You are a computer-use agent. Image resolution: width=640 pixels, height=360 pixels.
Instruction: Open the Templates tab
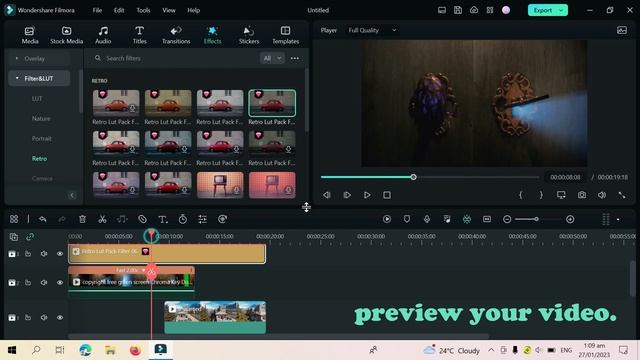click(x=285, y=35)
